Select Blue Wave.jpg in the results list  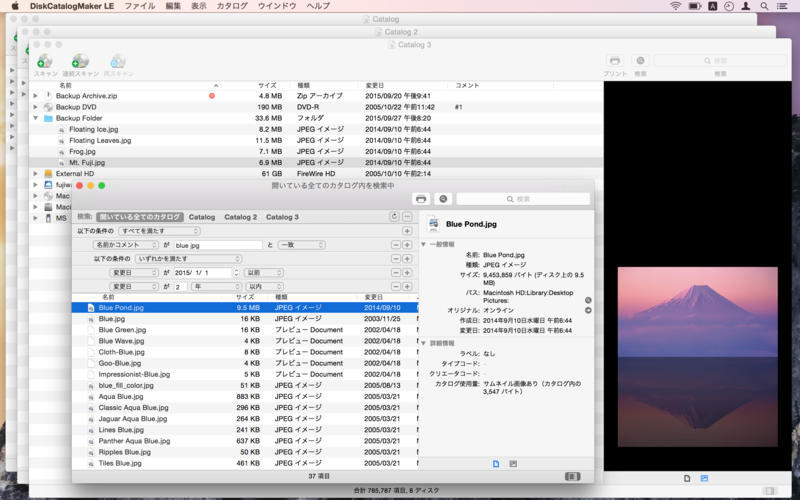tap(121, 341)
